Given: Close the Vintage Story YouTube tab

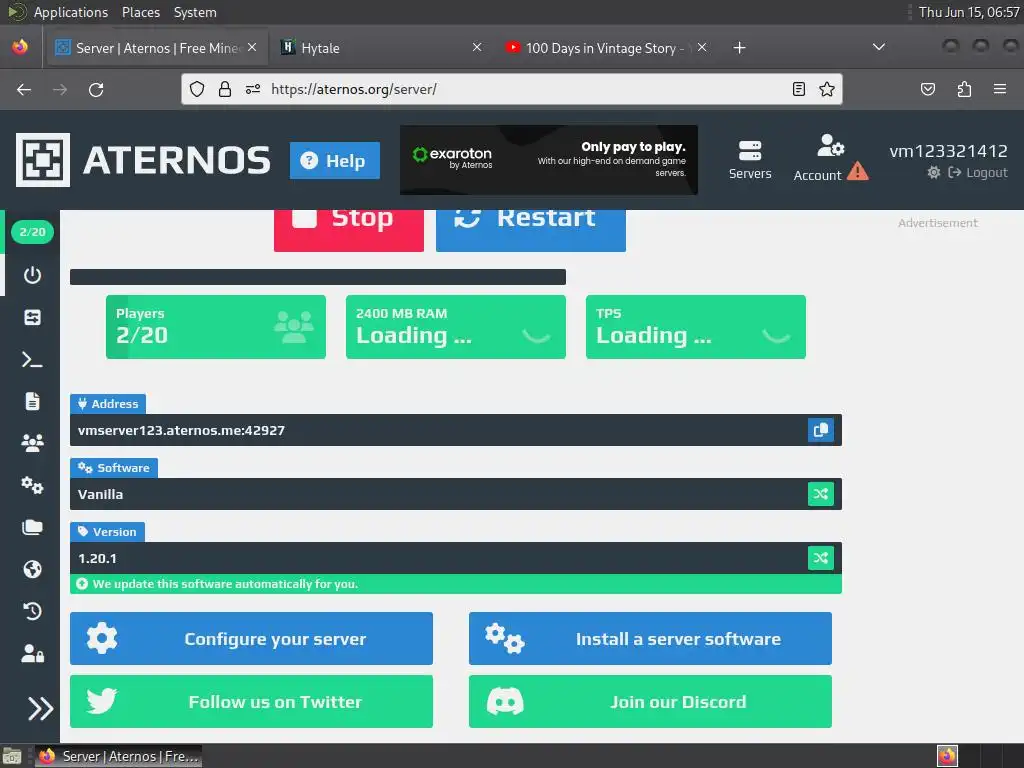Looking at the screenshot, I should [701, 47].
